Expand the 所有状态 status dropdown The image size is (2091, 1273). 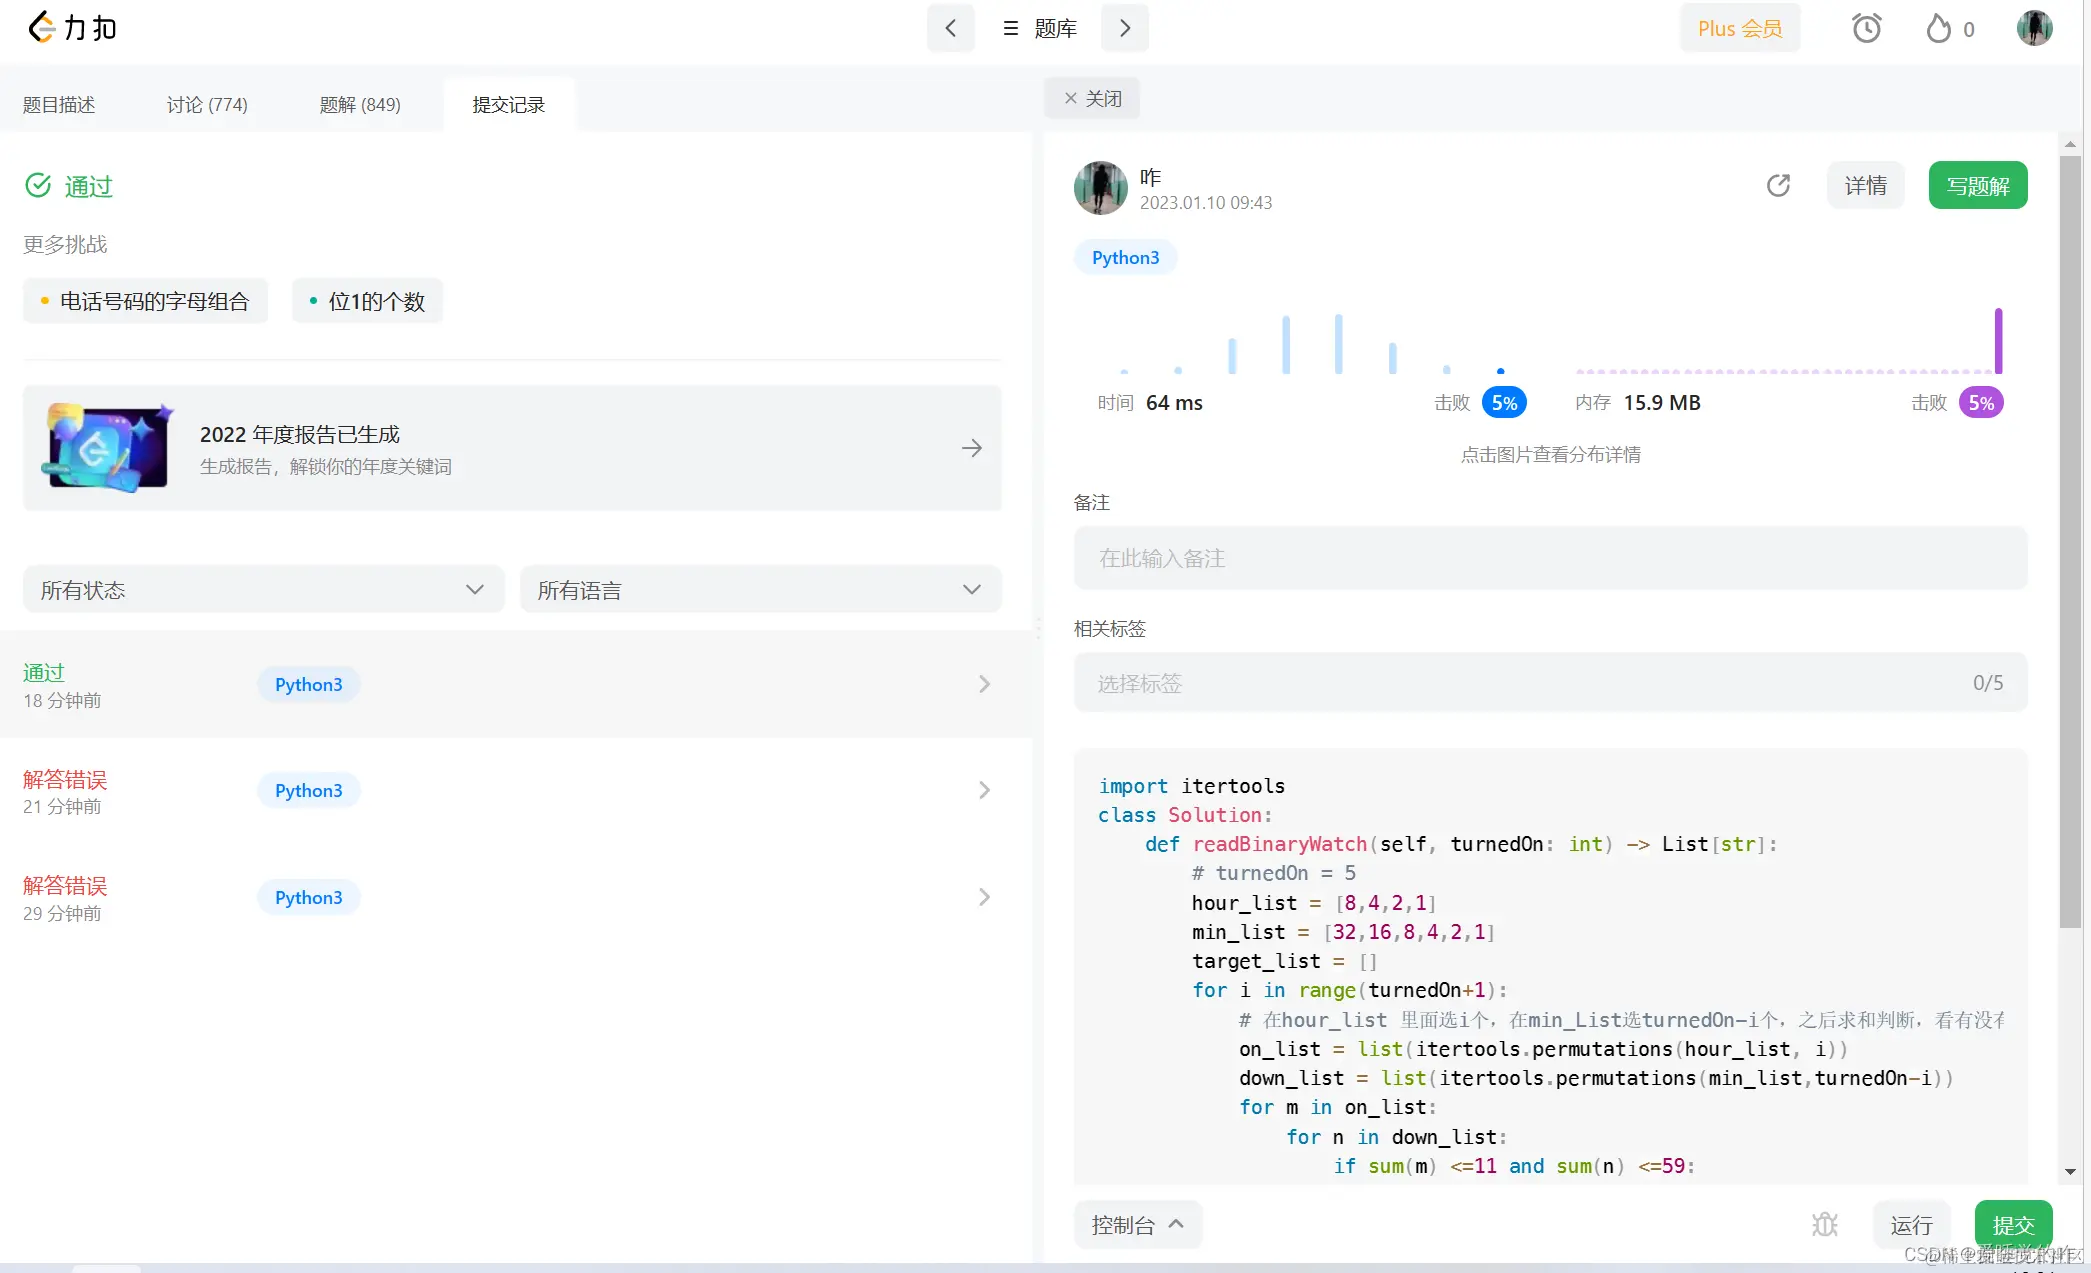[x=263, y=590]
